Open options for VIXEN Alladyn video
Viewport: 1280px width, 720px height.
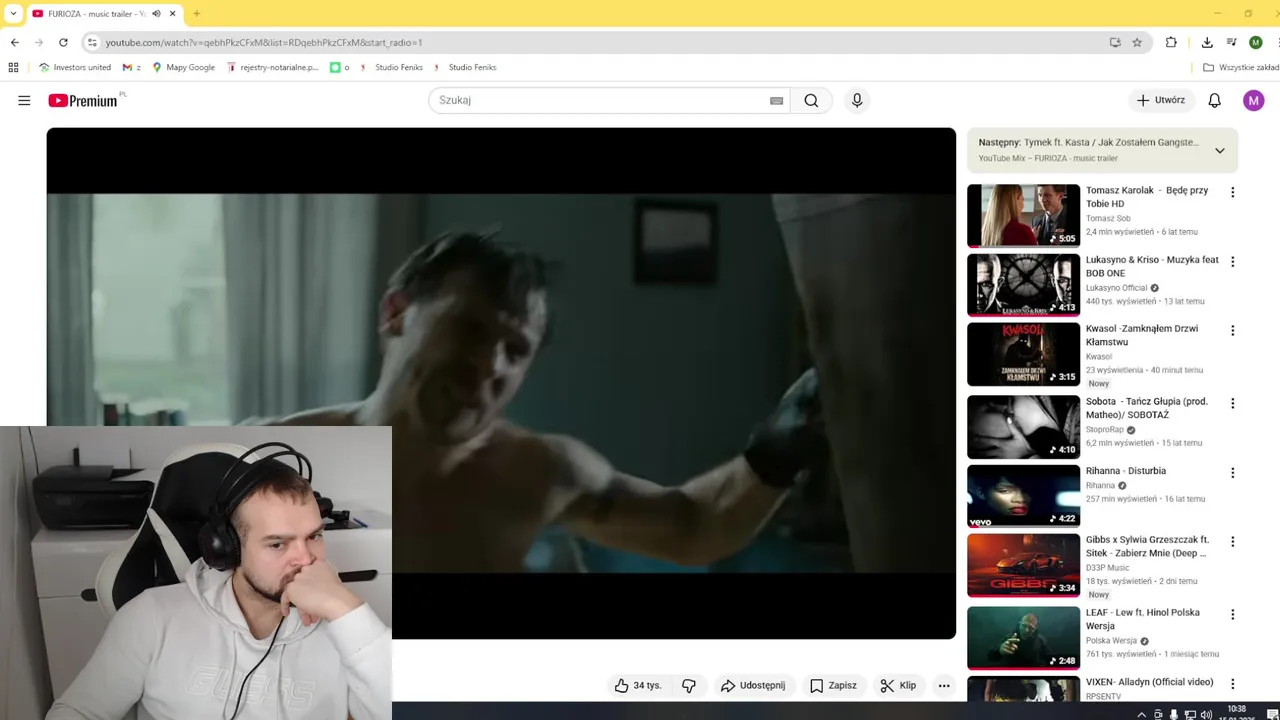pyautogui.click(x=1232, y=684)
